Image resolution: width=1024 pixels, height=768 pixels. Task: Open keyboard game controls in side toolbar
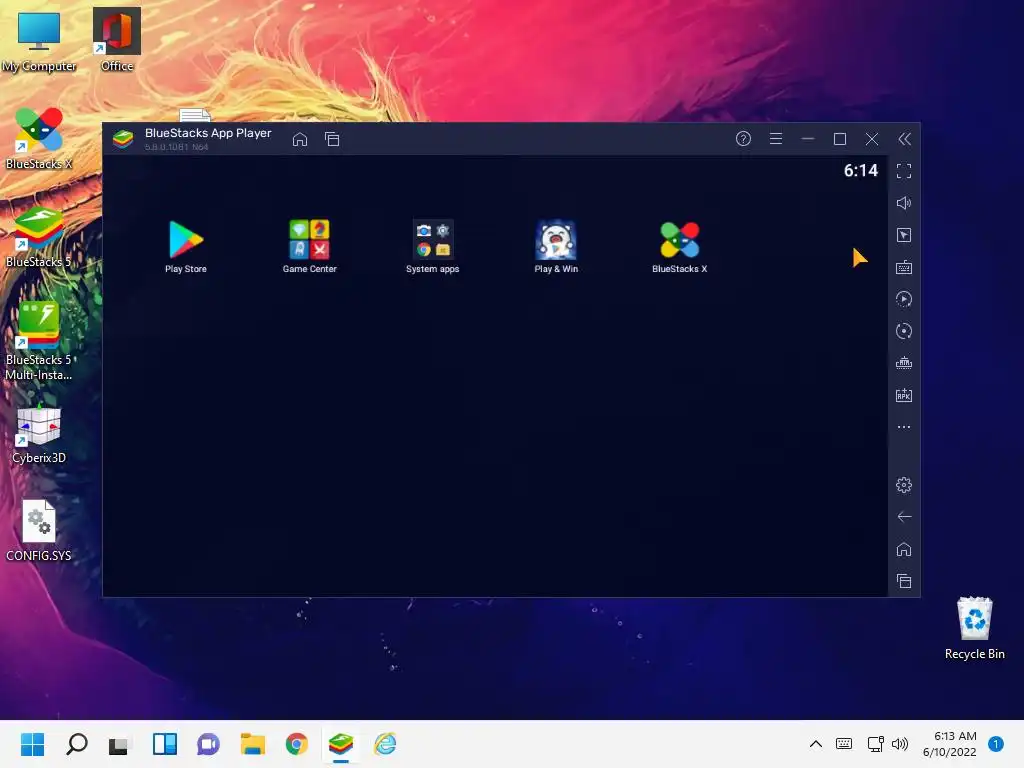pyautogui.click(x=904, y=267)
